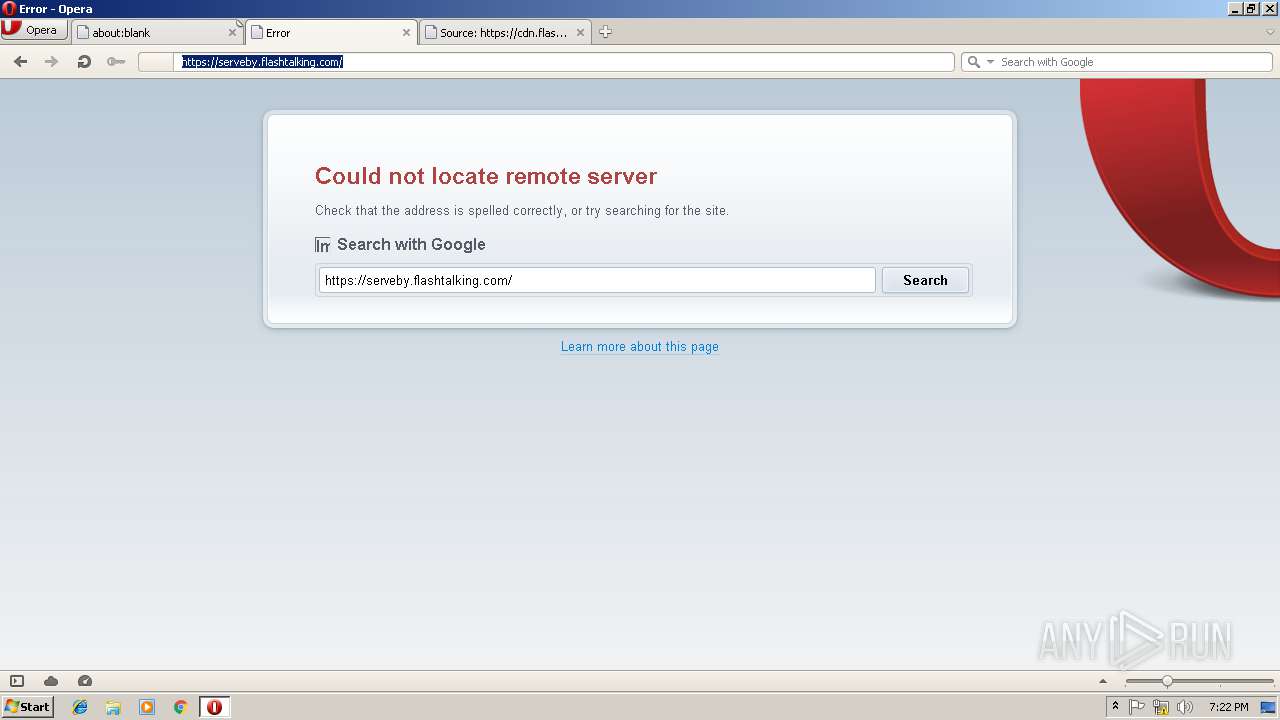This screenshot has width=1280, height=720.
Task: Select Opera taskbar button
Action: (x=214, y=707)
